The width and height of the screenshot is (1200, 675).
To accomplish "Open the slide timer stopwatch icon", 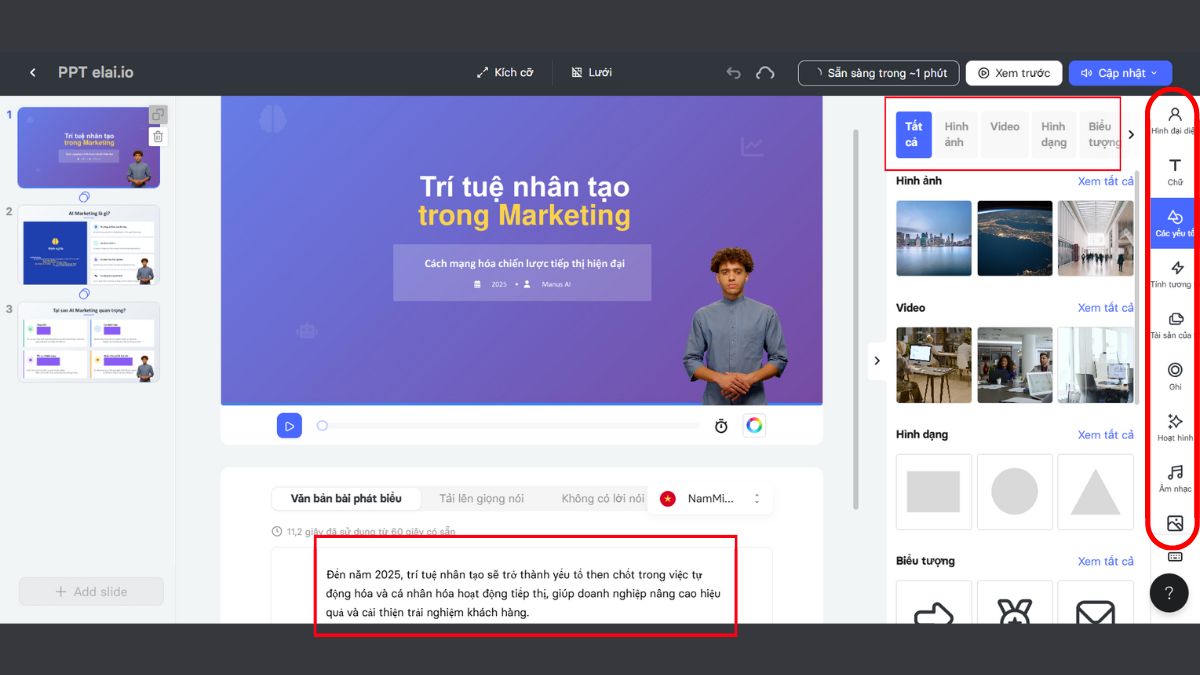I will (x=721, y=426).
